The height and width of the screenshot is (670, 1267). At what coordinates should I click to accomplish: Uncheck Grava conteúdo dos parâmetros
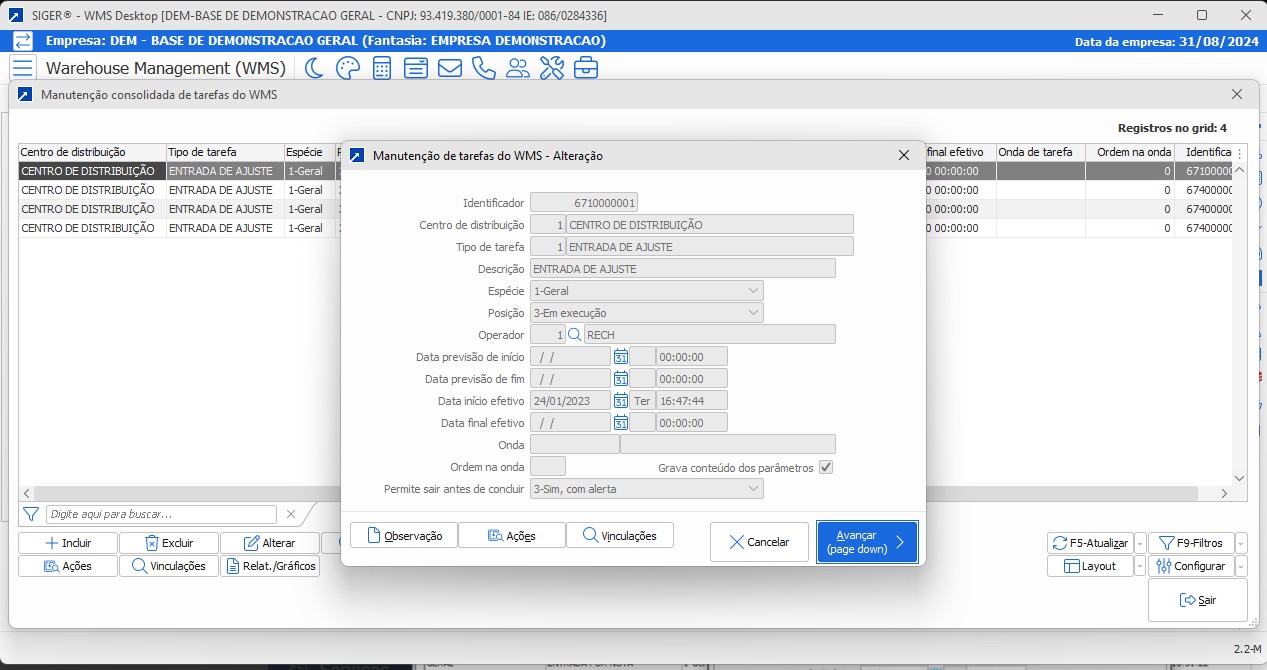pos(826,465)
